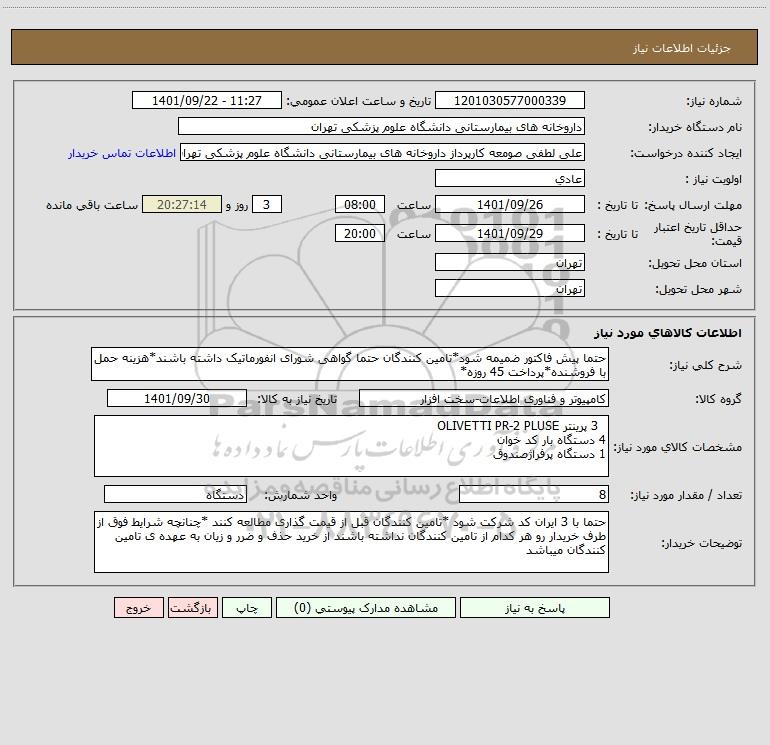
Task: Click the price validity time 20:00
Action: [x=359, y=234]
